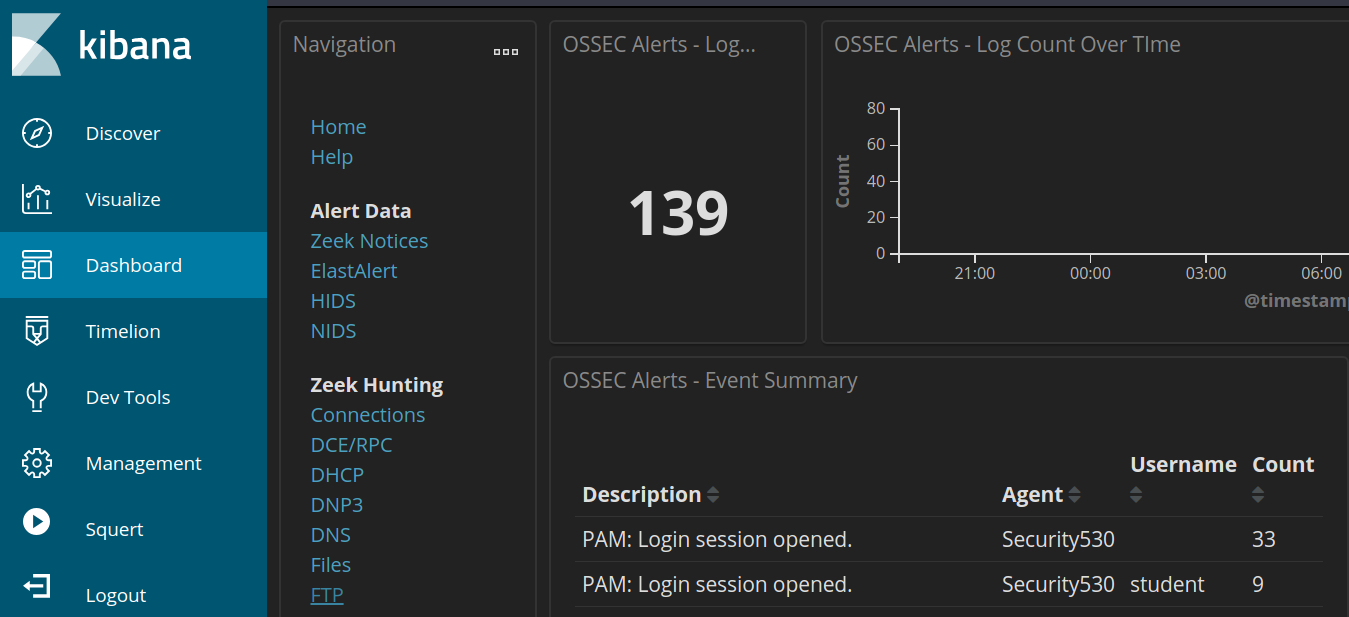Sort Event Summary by Description column
1349x617 pixels.
point(712,493)
